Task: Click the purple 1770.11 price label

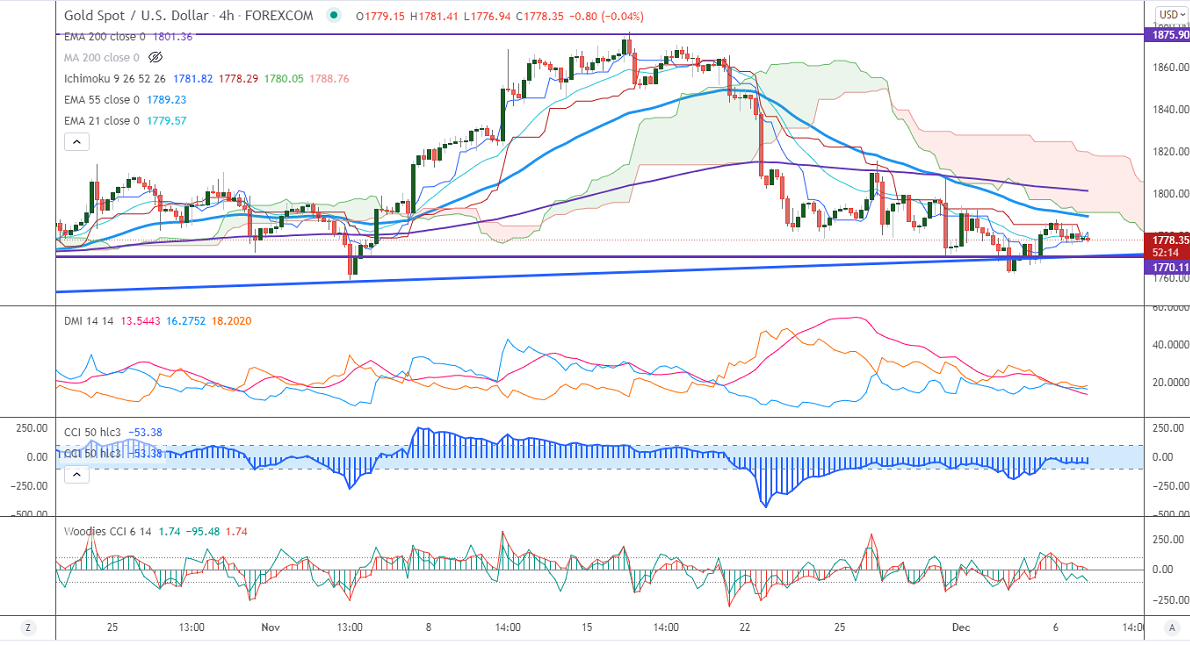Action: point(1167,268)
